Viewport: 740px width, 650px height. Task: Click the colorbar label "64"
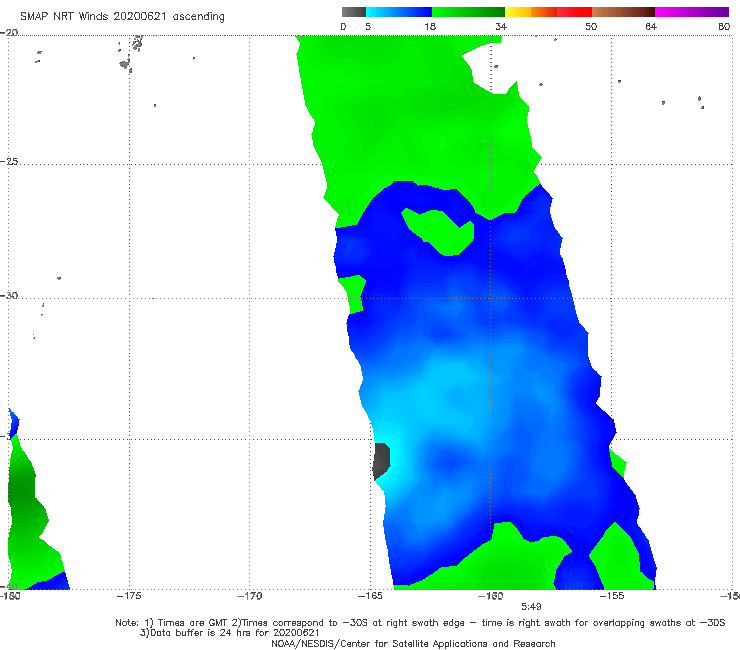pyautogui.click(x=651, y=27)
